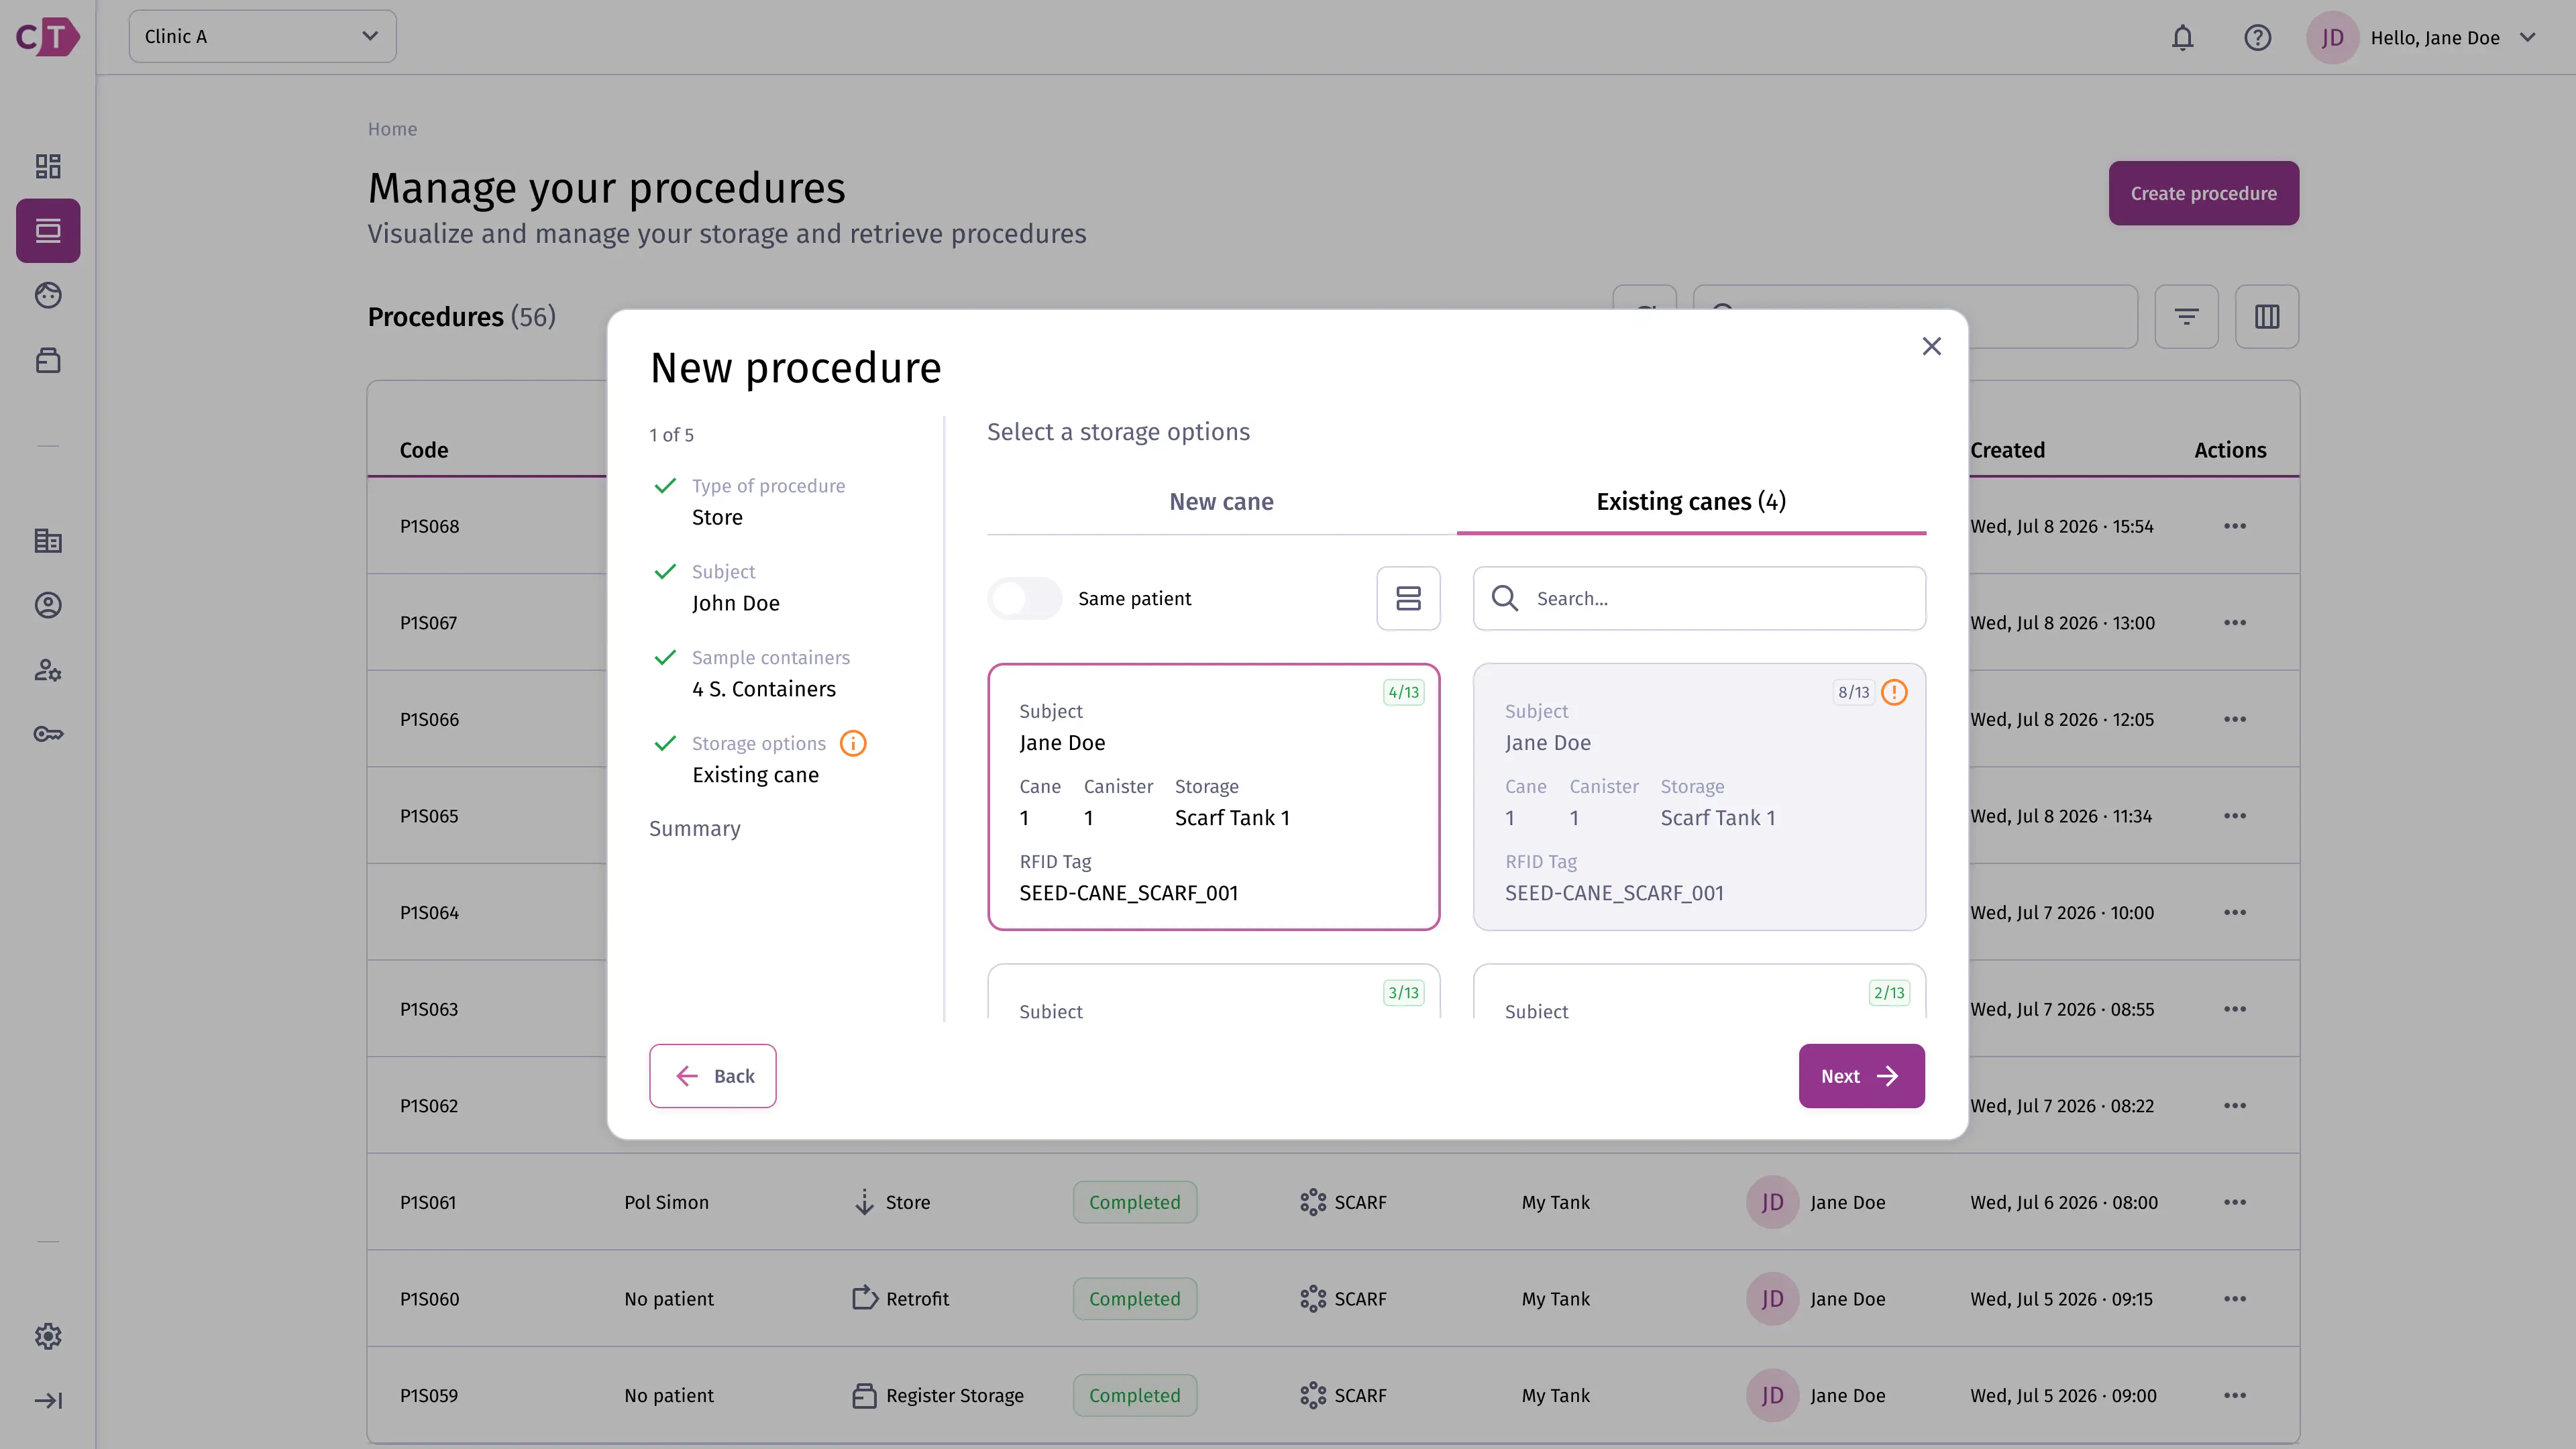Click the CT logo in top-left corner
Image resolution: width=2576 pixels, height=1449 pixels.
click(x=48, y=37)
